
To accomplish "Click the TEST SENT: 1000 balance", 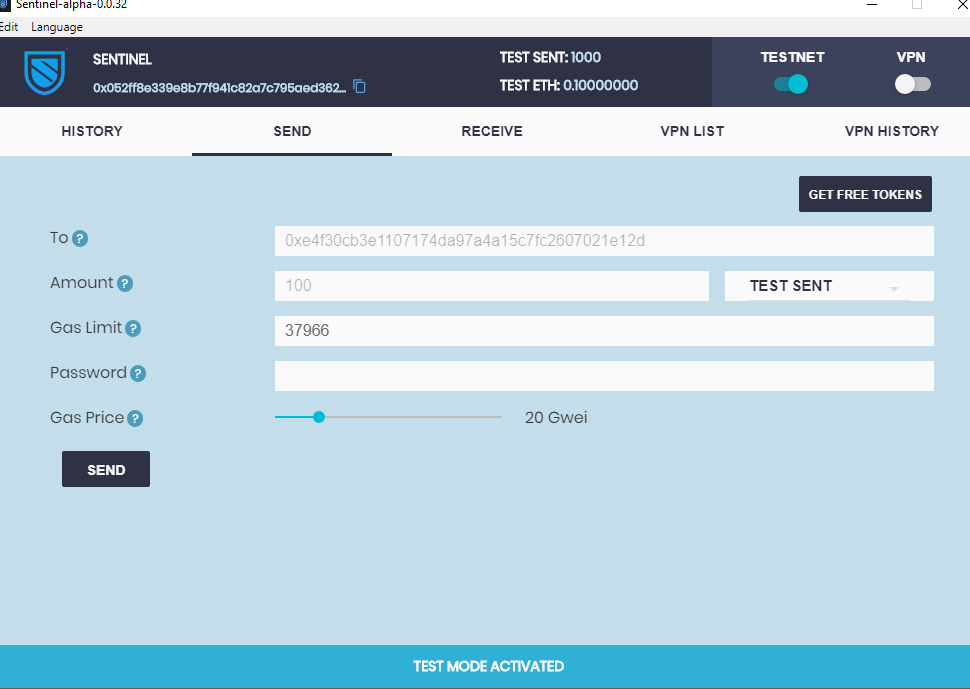I will point(550,58).
